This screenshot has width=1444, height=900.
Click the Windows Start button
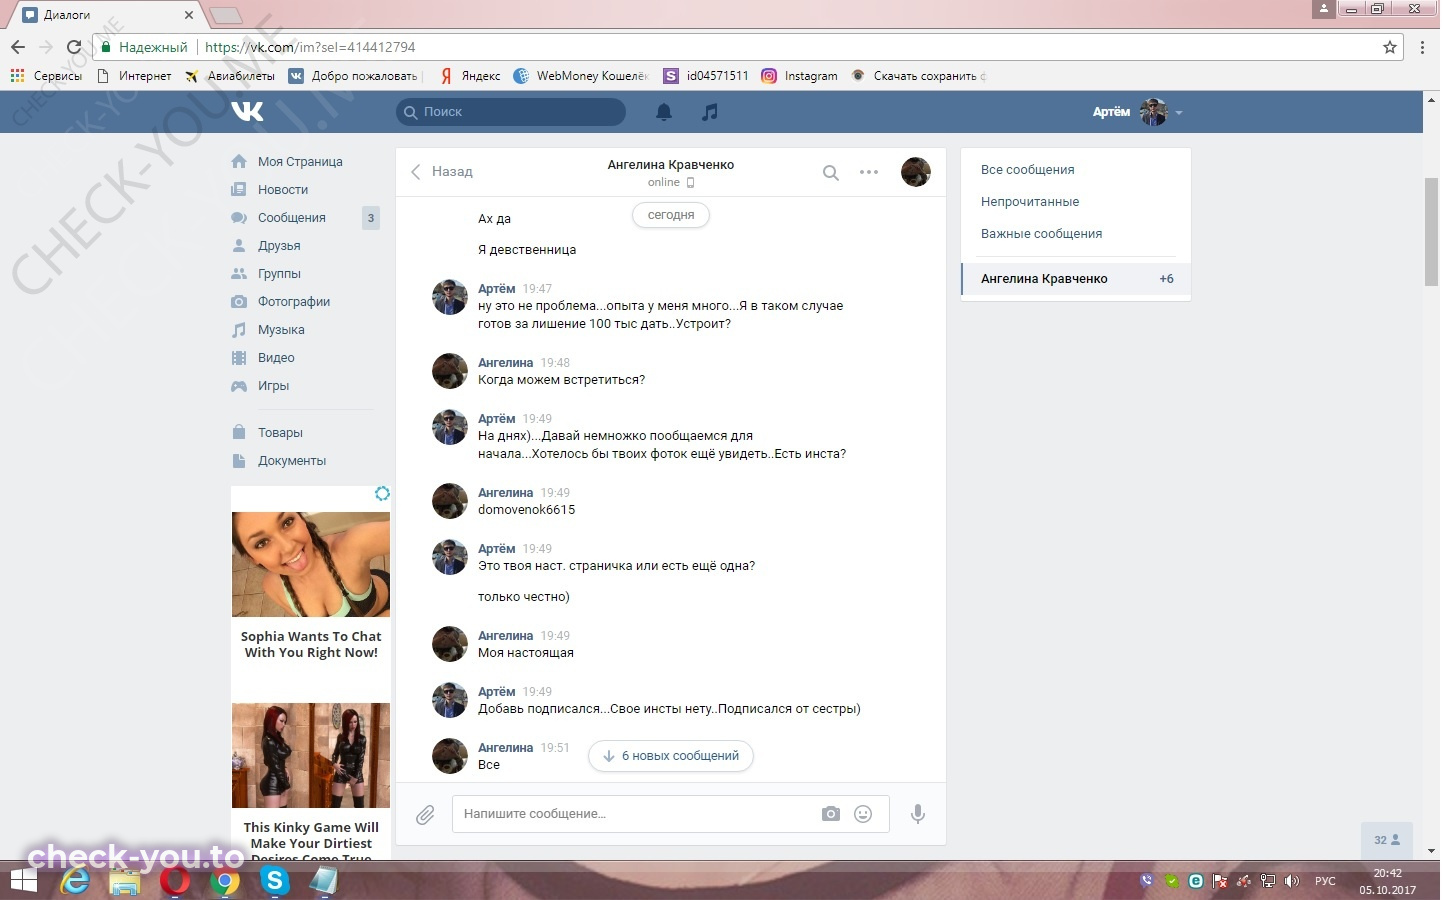(x=24, y=881)
